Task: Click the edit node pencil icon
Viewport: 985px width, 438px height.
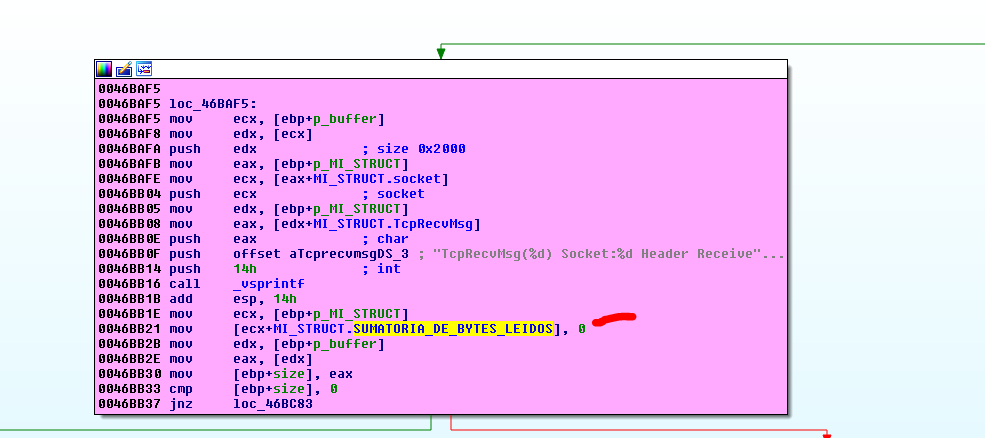Action: [124, 69]
